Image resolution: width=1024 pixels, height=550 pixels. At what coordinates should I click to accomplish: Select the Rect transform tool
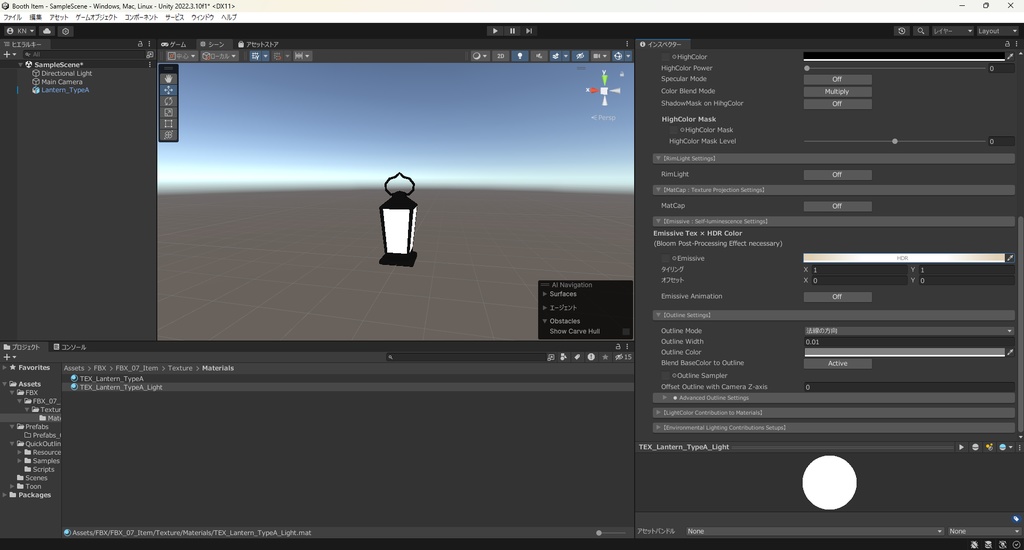pos(168,123)
